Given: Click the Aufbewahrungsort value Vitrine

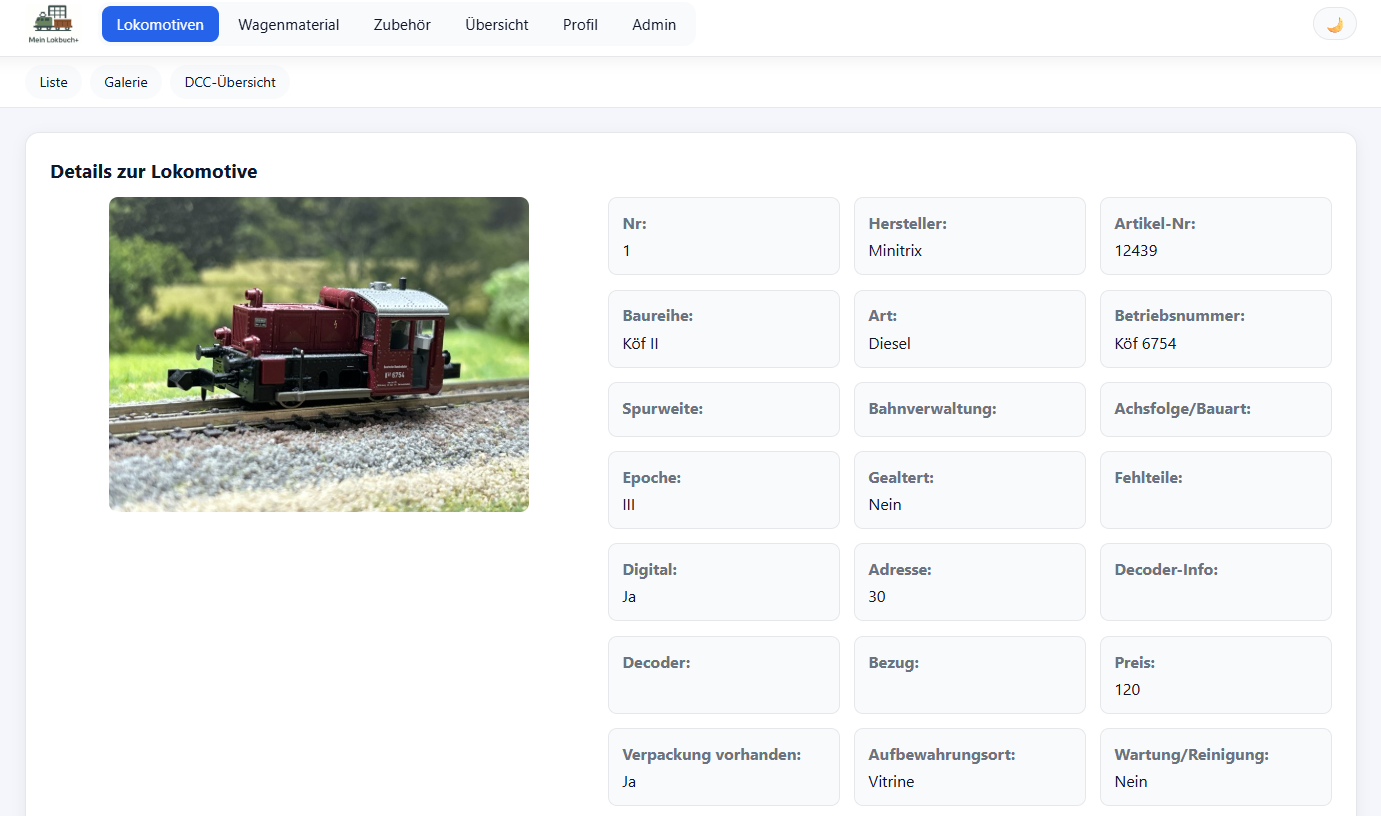Looking at the screenshot, I should pyautogui.click(x=891, y=781).
